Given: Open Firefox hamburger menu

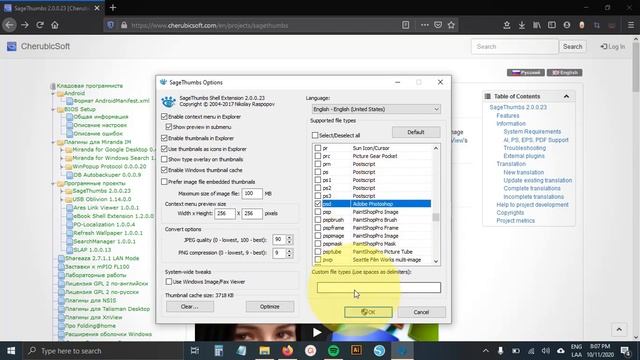Looking at the screenshot, I should (631, 25).
